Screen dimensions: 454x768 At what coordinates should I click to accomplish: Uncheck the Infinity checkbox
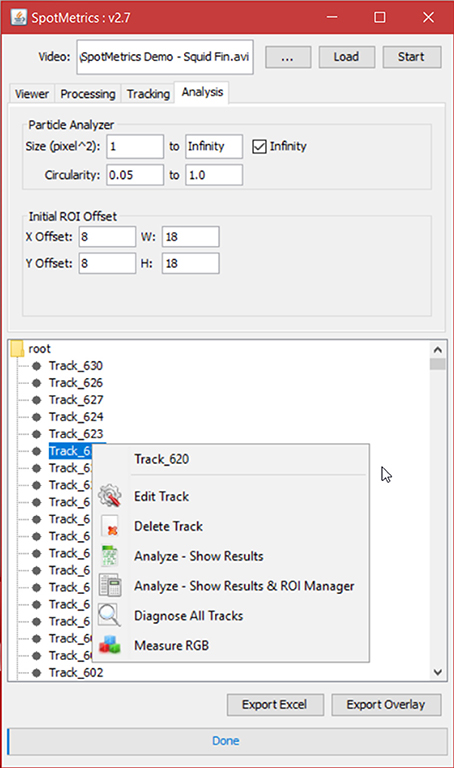pyautogui.click(x=259, y=146)
